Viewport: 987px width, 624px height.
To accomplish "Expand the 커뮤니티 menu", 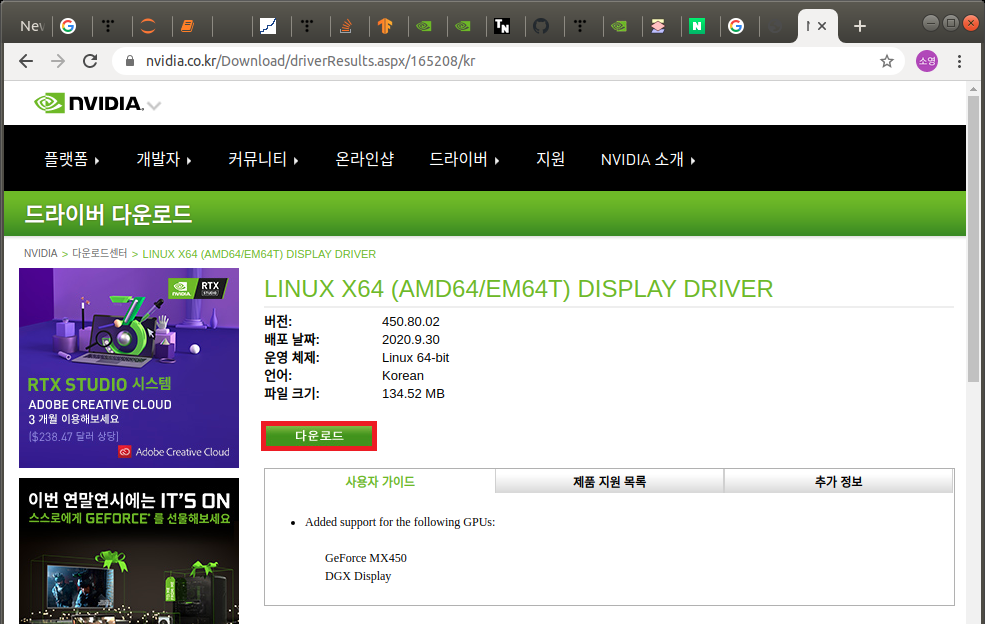I will [x=263, y=159].
